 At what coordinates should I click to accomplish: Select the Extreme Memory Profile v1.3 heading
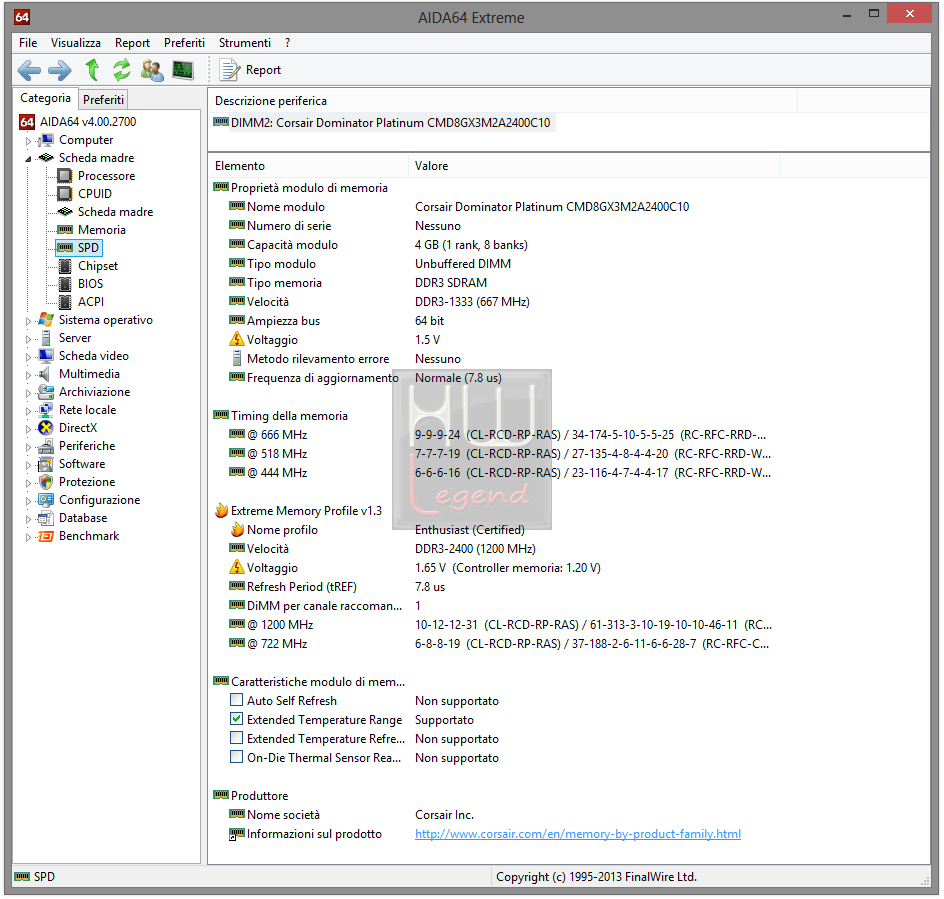[299, 511]
